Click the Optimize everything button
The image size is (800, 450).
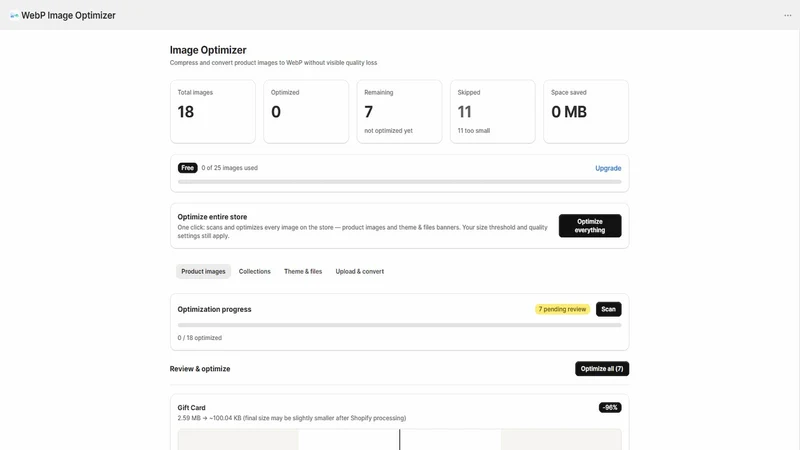coord(590,226)
